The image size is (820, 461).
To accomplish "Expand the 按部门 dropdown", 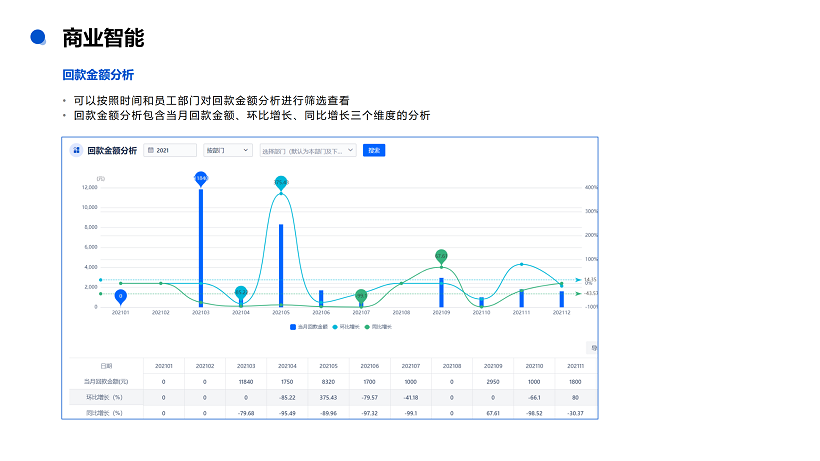I will coord(227,151).
